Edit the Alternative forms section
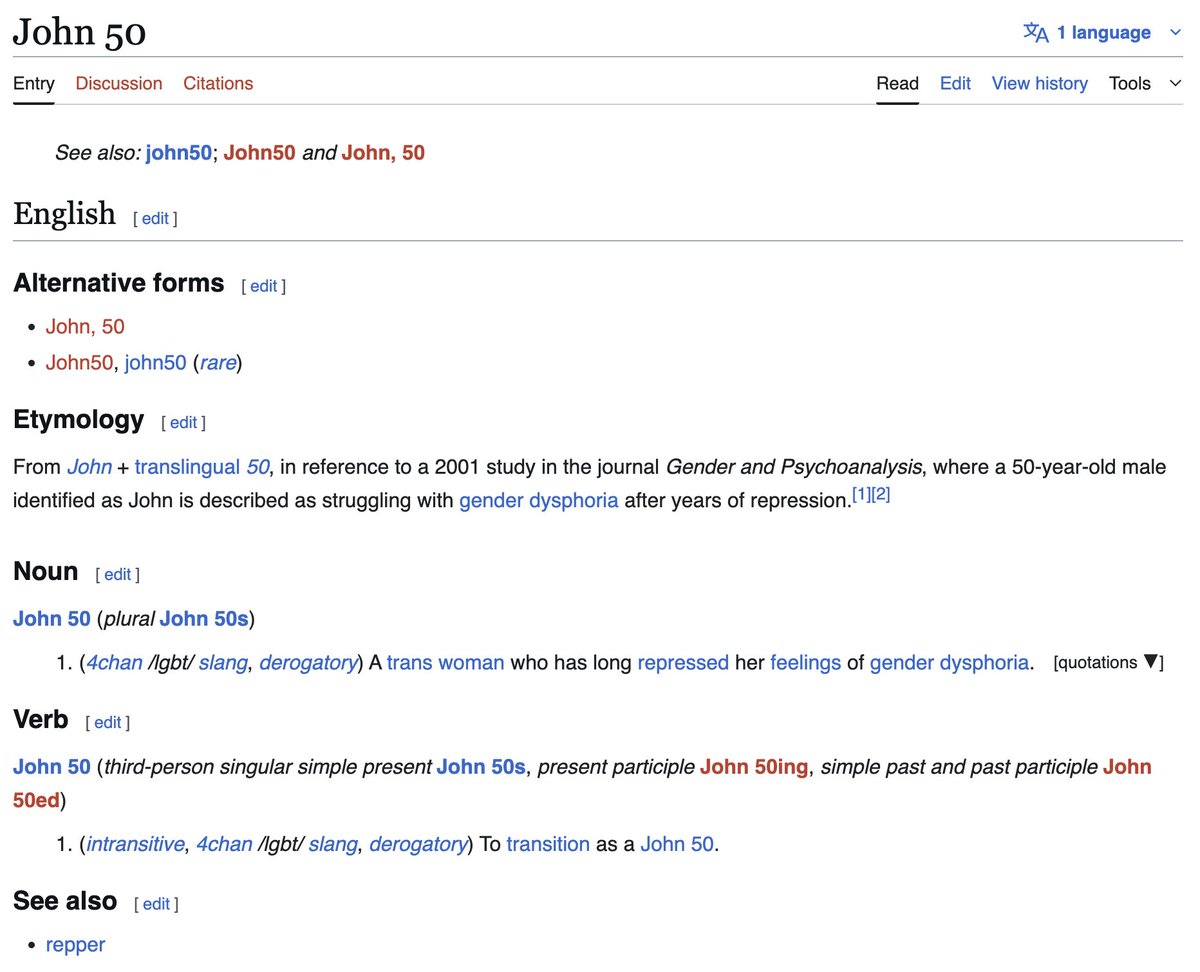1200x972 pixels. 263,286
